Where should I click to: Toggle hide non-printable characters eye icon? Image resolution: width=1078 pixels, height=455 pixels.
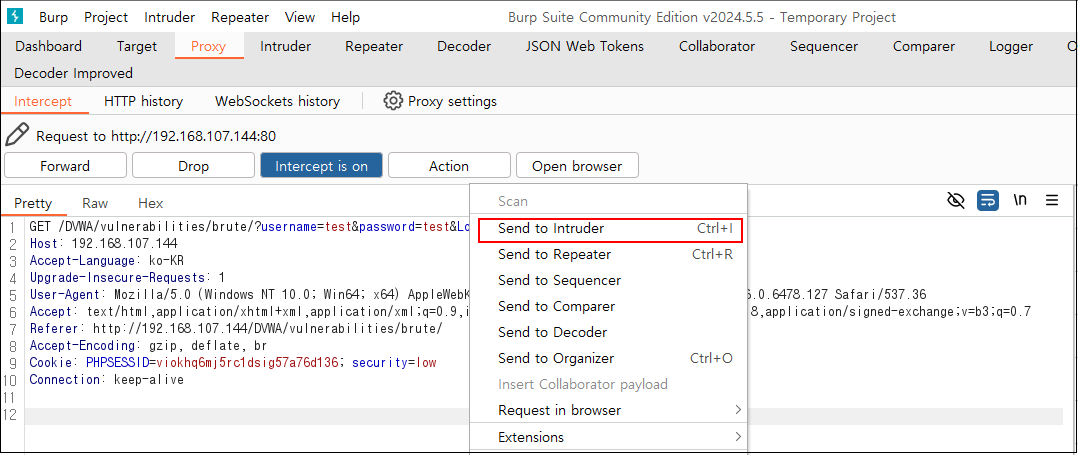pyautogui.click(x=956, y=201)
